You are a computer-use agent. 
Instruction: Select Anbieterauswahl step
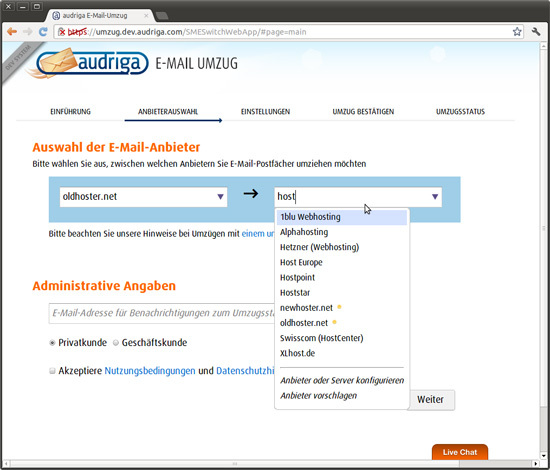(x=168, y=112)
